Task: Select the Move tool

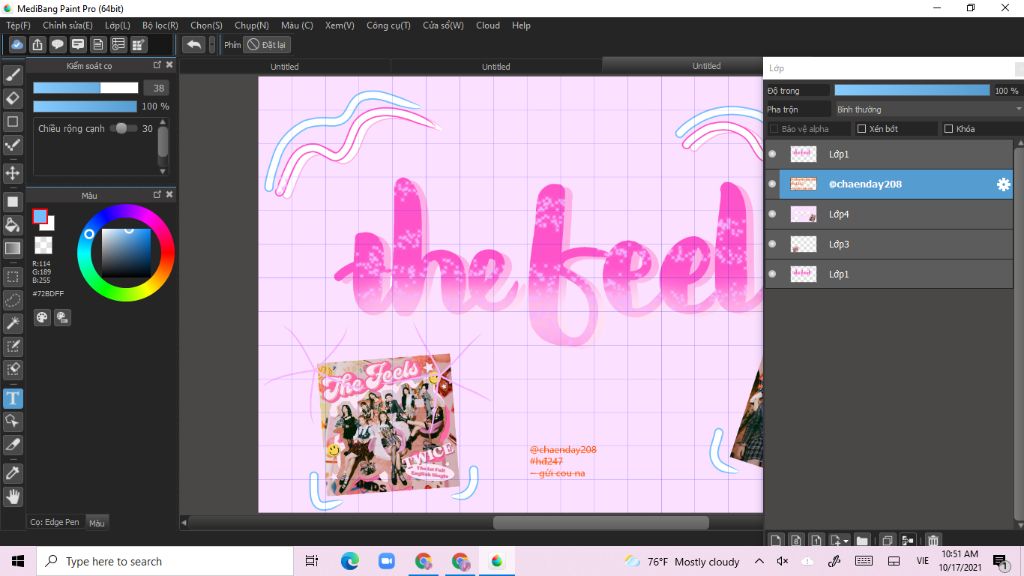Action: (13, 173)
